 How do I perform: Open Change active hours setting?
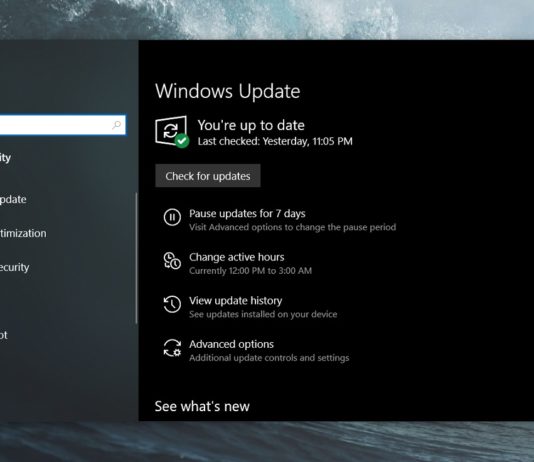pyautogui.click(x=237, y=257)
